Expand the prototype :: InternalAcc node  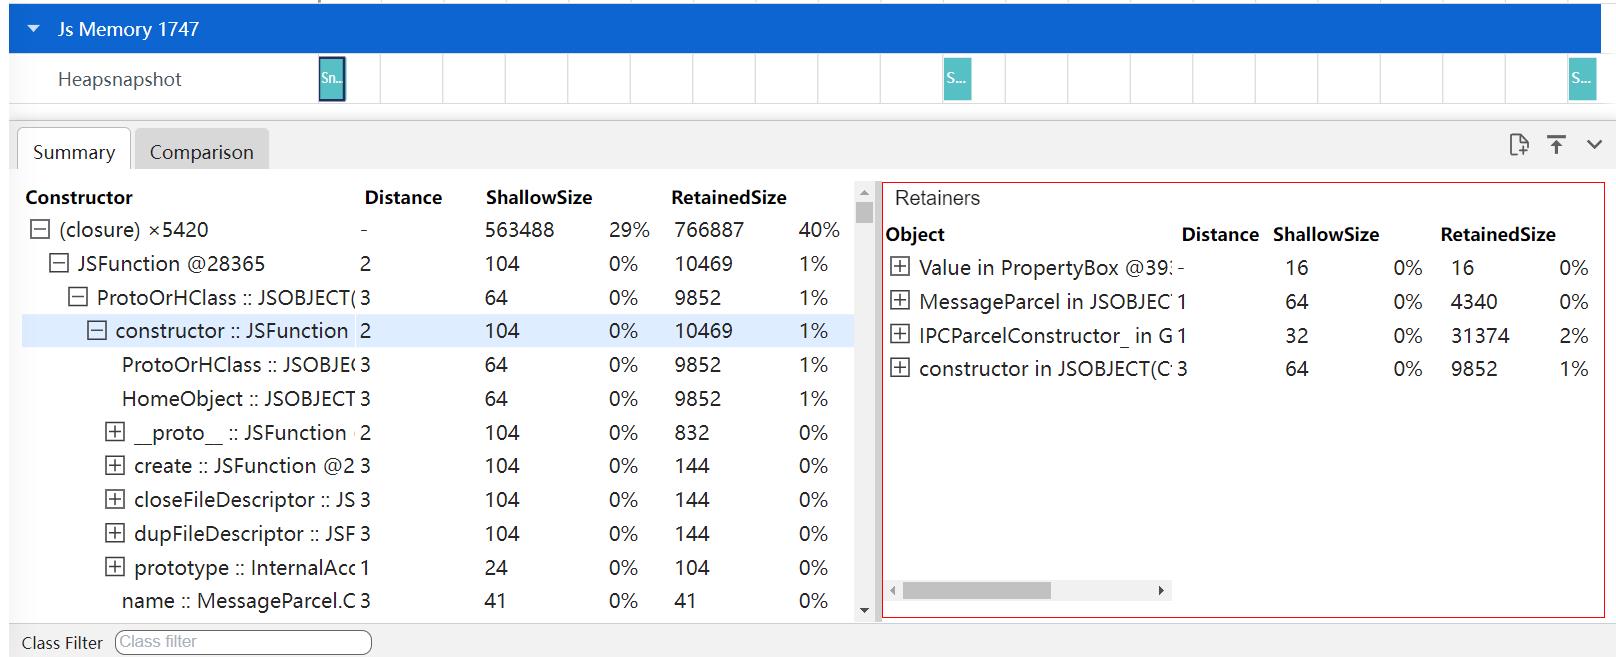coord(115,567)
